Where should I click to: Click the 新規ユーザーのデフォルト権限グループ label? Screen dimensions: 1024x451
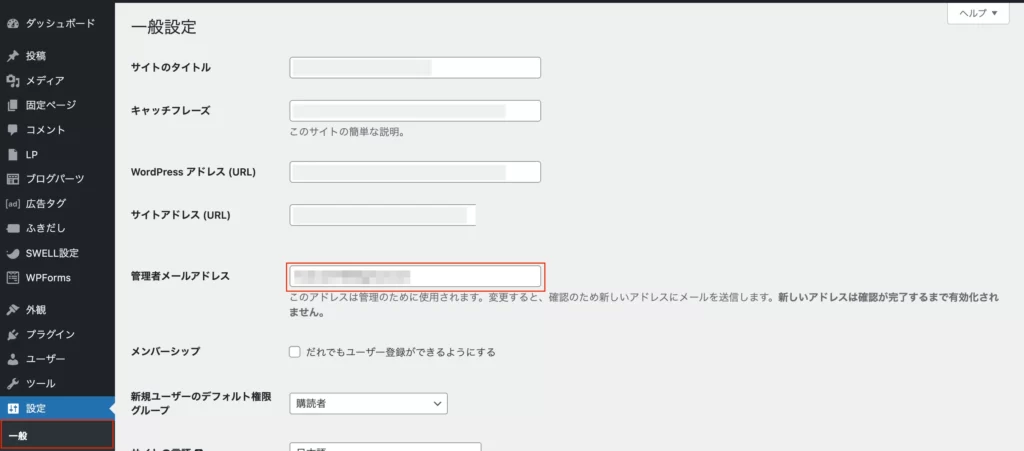click(x=201, y=403)
